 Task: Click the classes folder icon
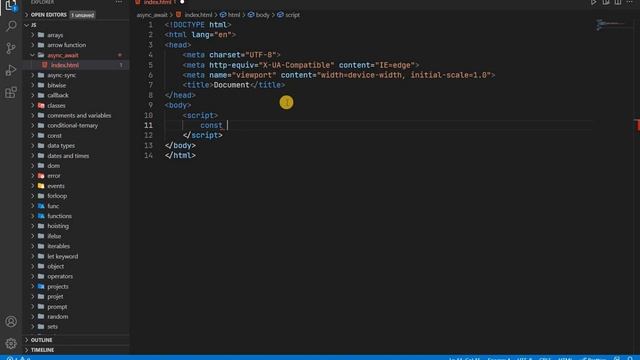pyautogui.click(x=41, y=105)
